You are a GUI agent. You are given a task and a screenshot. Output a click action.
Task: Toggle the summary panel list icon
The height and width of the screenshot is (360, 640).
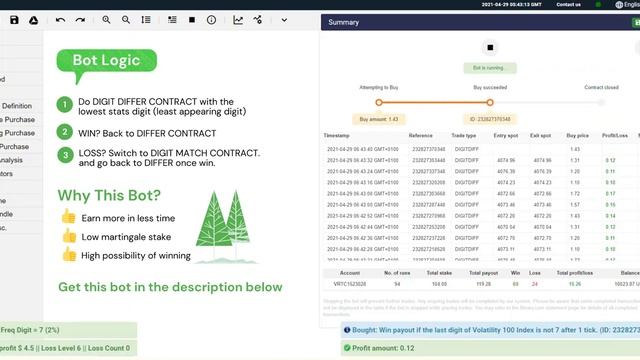pos(172,20)
